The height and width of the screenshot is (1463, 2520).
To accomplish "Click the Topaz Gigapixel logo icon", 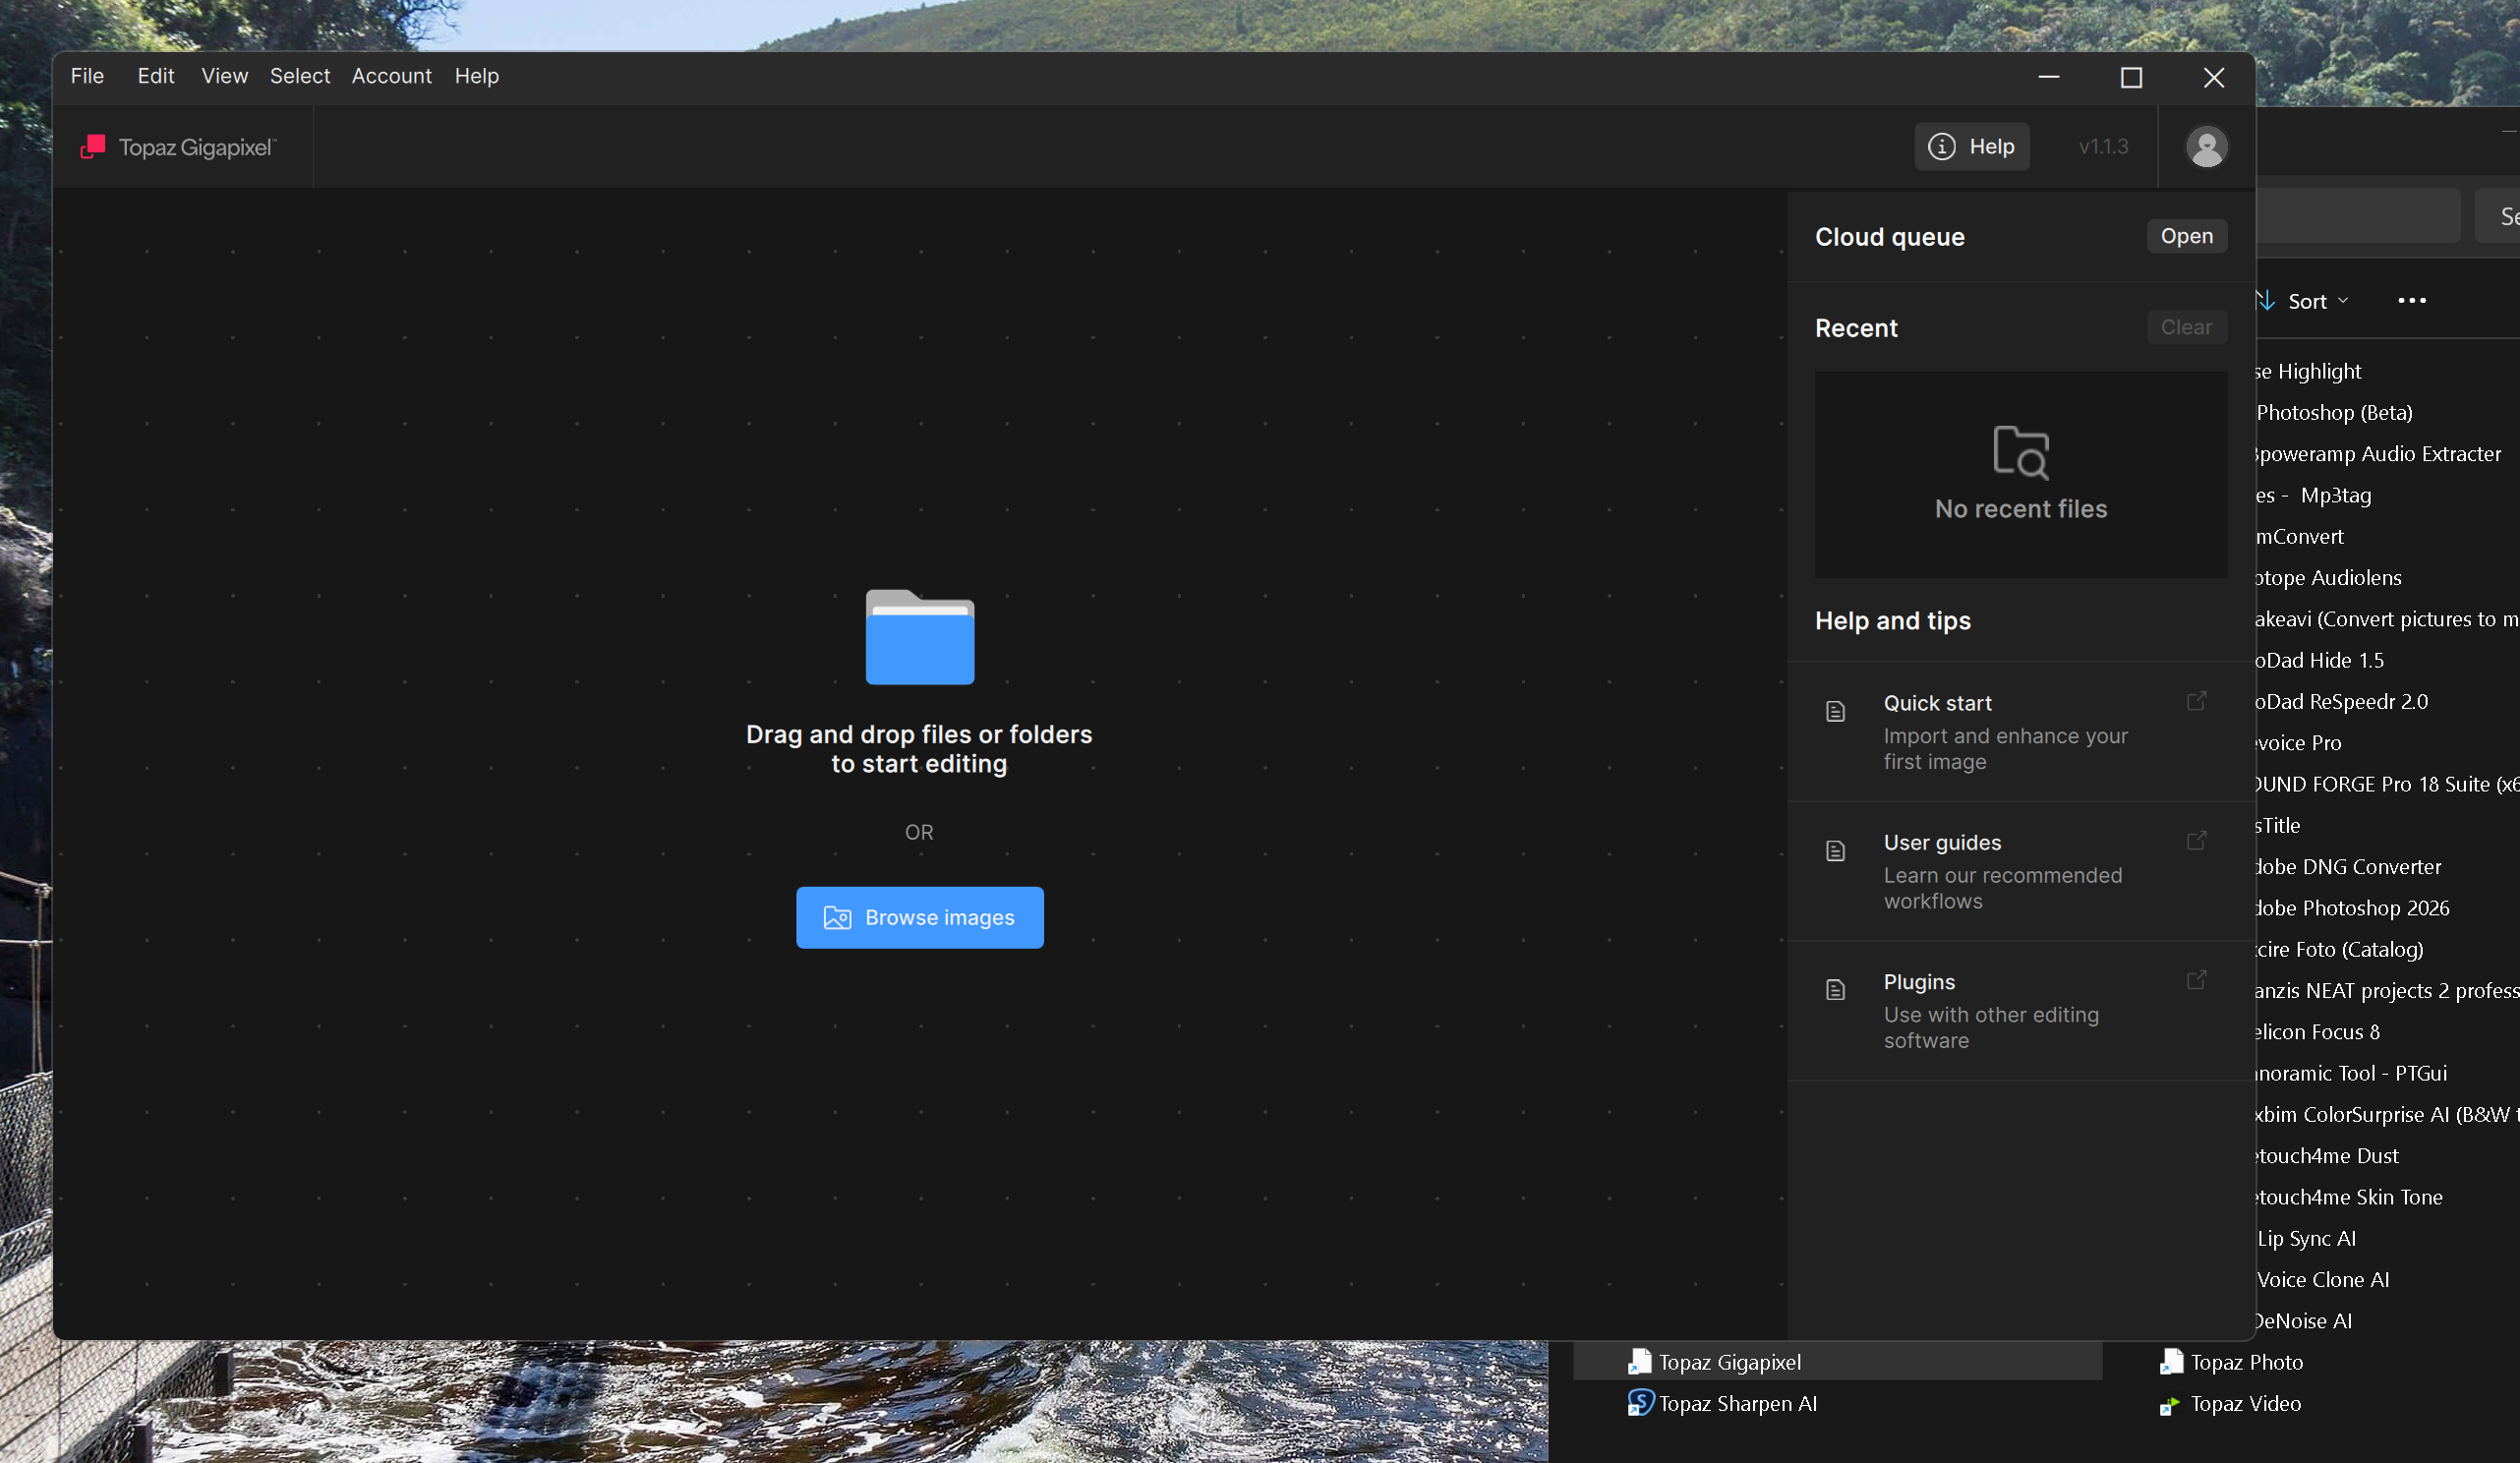I will pos(93,147).
